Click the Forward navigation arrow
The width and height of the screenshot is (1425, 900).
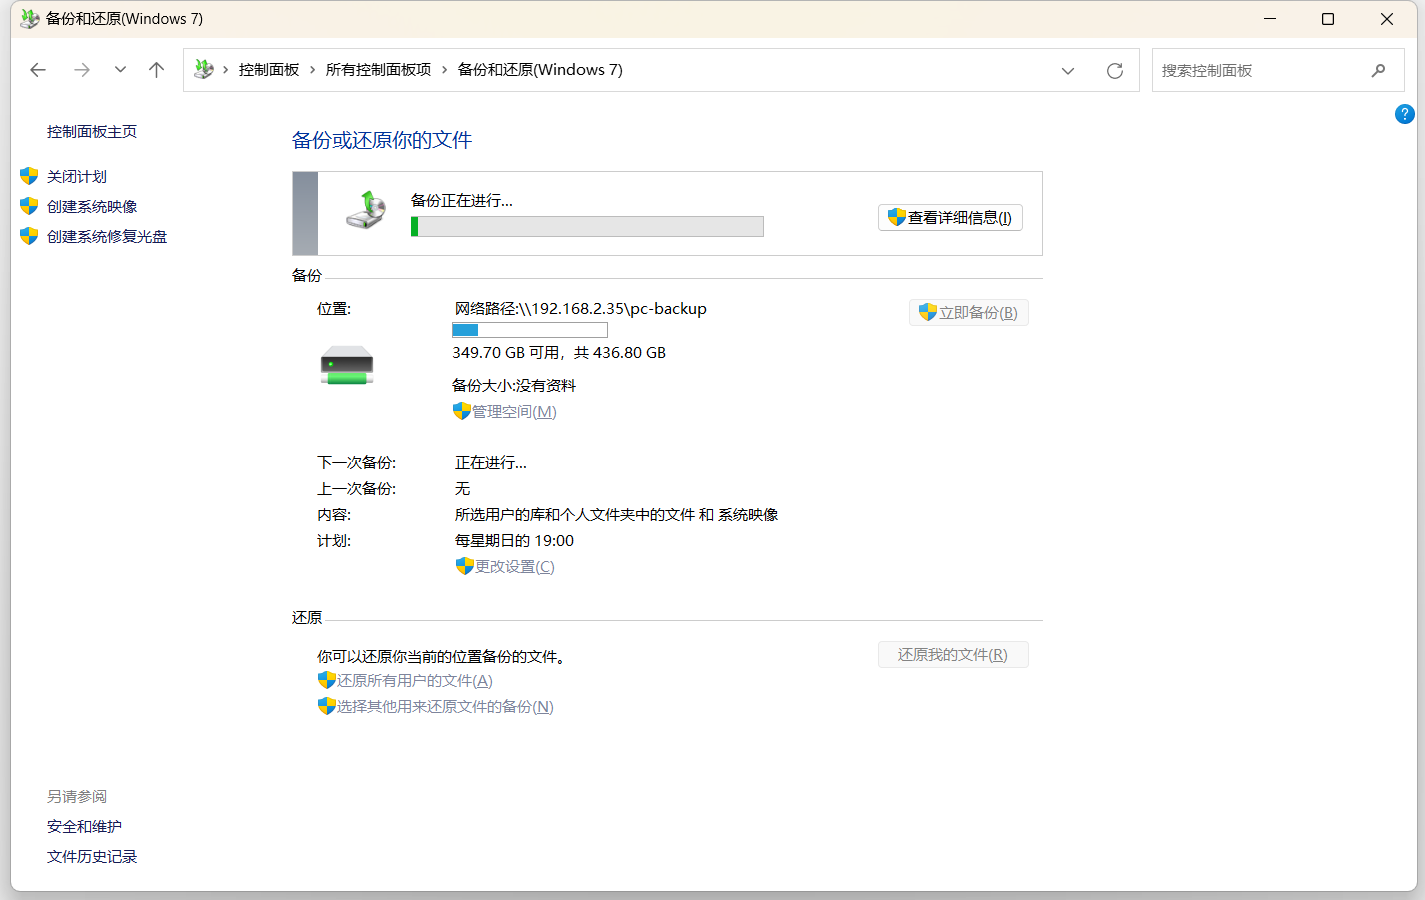click(82, 70)
